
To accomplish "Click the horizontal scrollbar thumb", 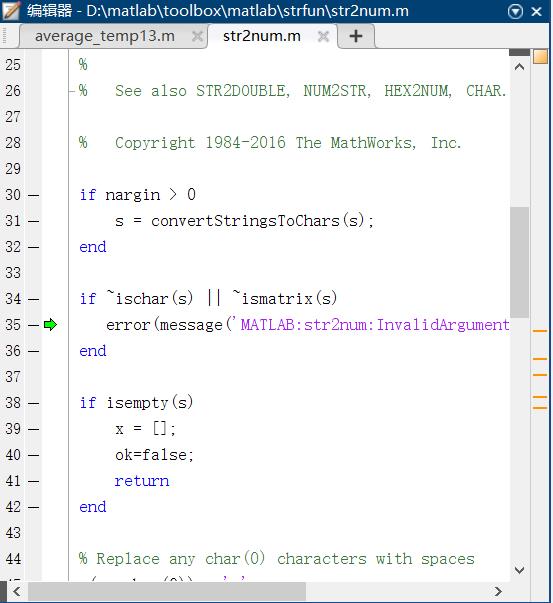I will pyautogui.click(x=167, y=591).
